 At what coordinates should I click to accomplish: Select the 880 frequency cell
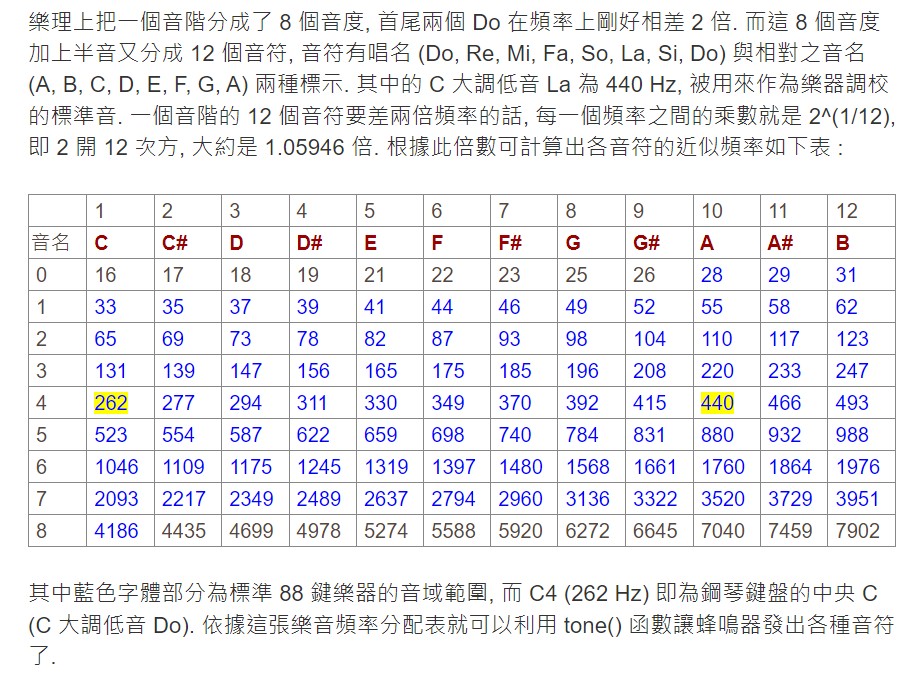point(717,435)
